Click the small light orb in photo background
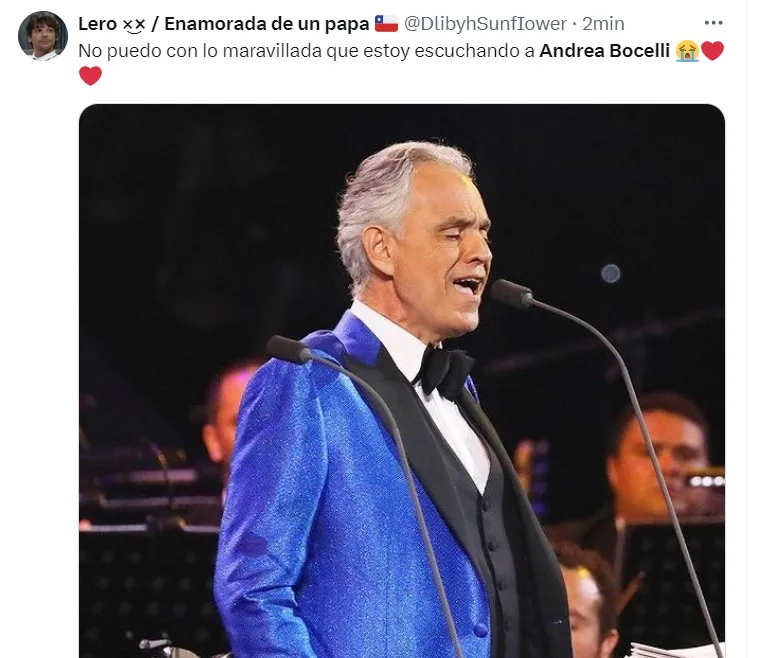This screenshot has height=658, width=768. (611, 273)
